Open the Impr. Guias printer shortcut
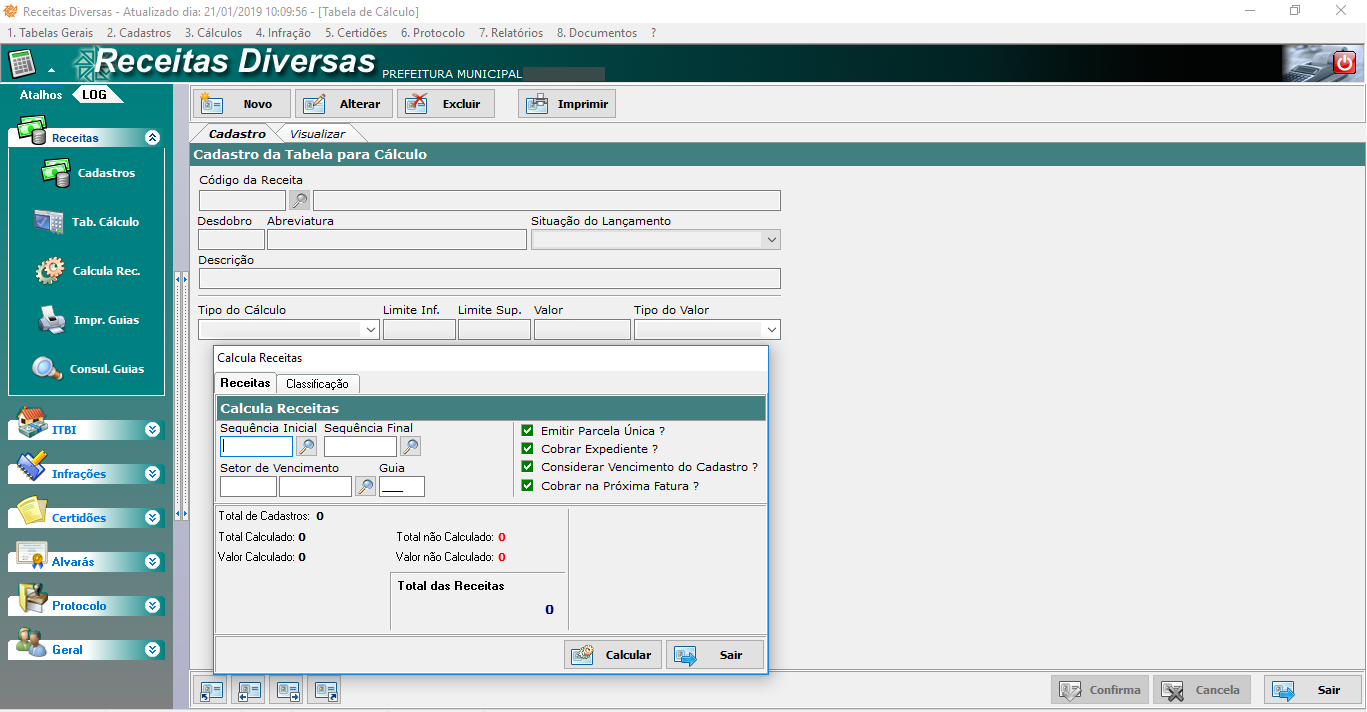Image resolution: width=1367 pixels, height=712 pixels. coord(88,320)
